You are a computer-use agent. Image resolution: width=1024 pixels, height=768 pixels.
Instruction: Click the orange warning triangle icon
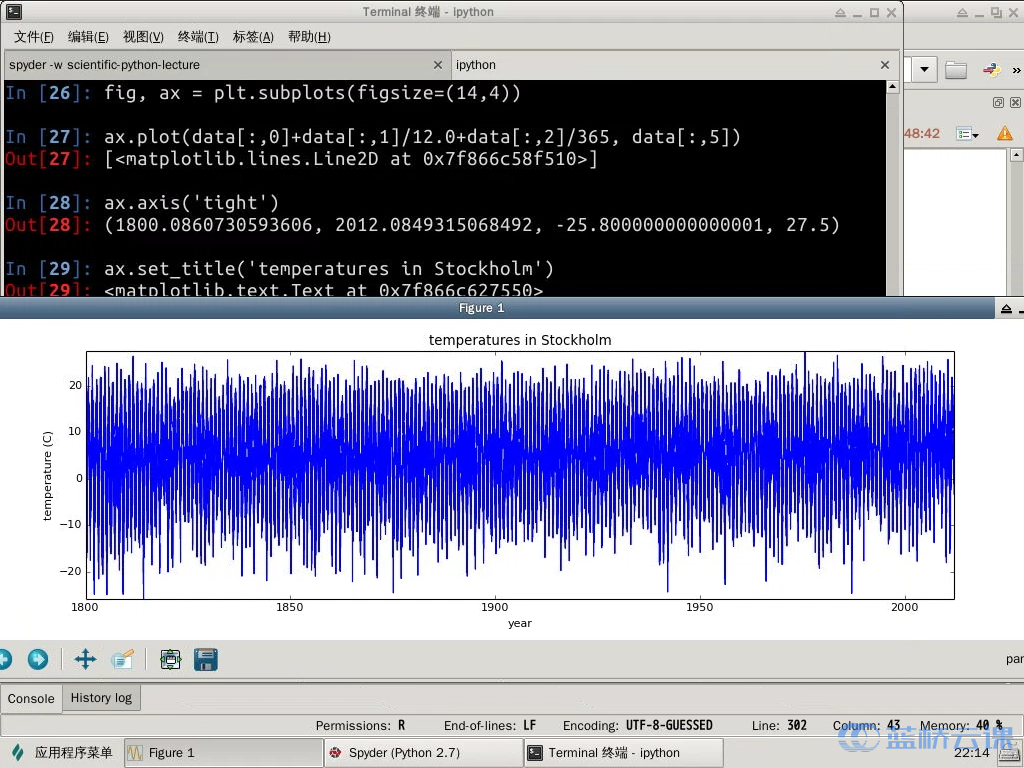click(1005, 133)
